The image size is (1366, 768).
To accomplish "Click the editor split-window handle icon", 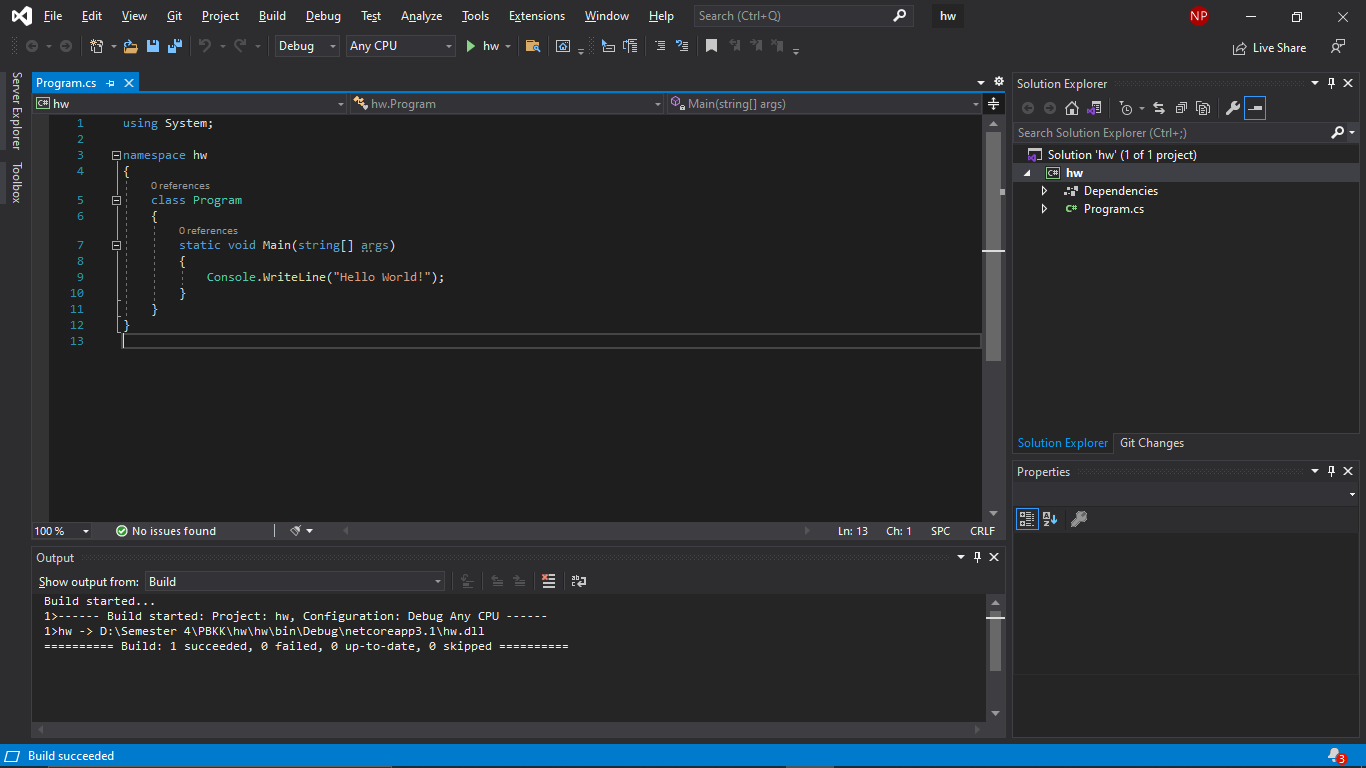I will tap(993, 103).
